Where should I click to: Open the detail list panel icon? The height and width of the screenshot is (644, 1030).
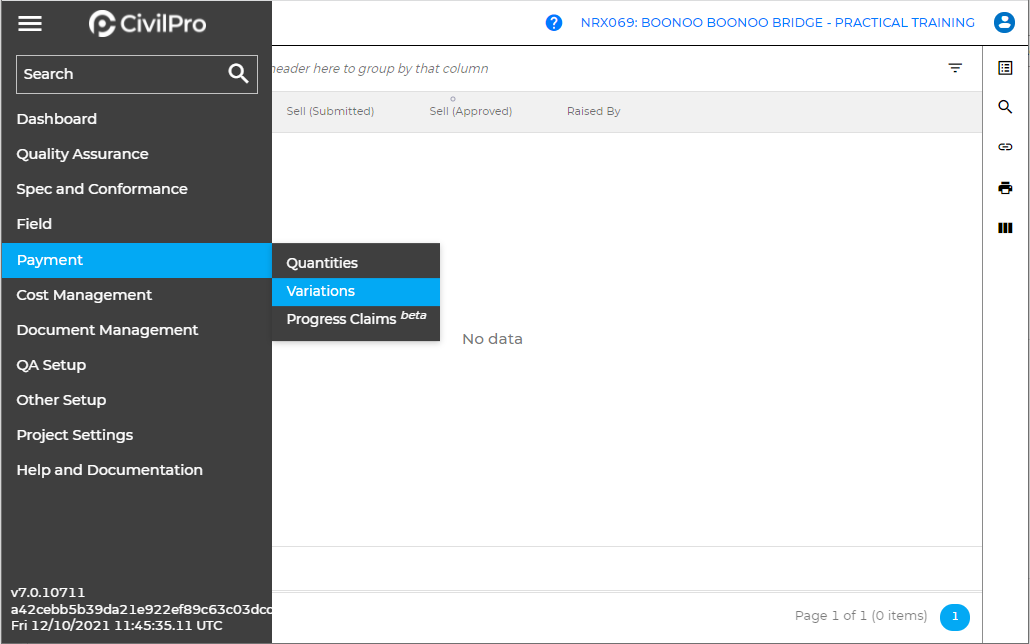click(1005, 68)
